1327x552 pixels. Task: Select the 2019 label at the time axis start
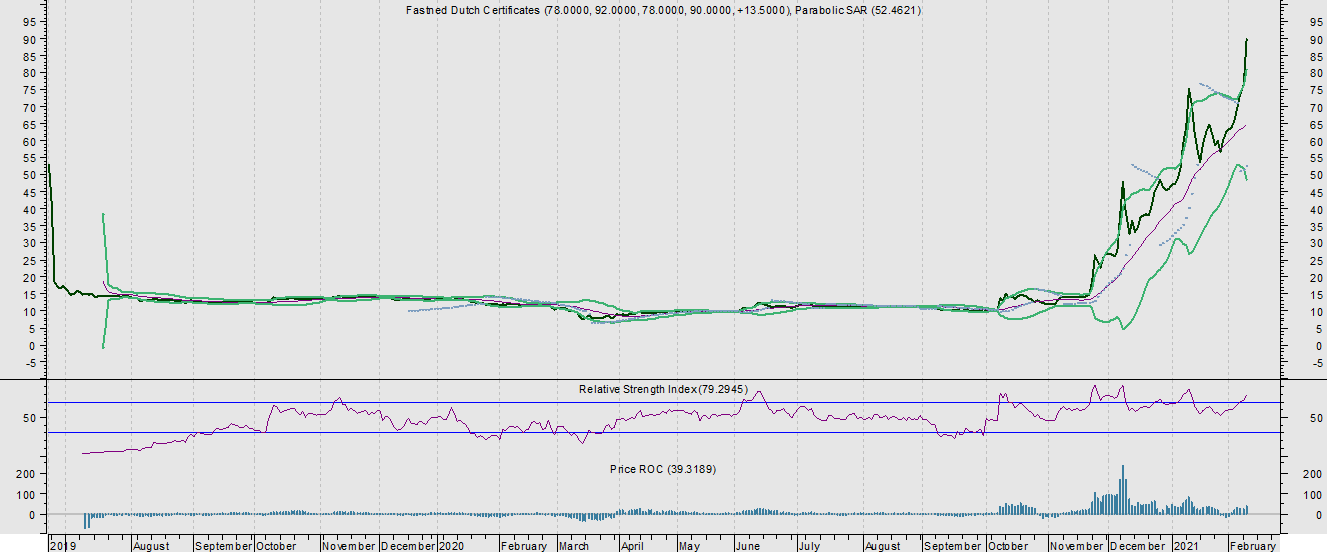pyautogui.click(x=63, y=546)
